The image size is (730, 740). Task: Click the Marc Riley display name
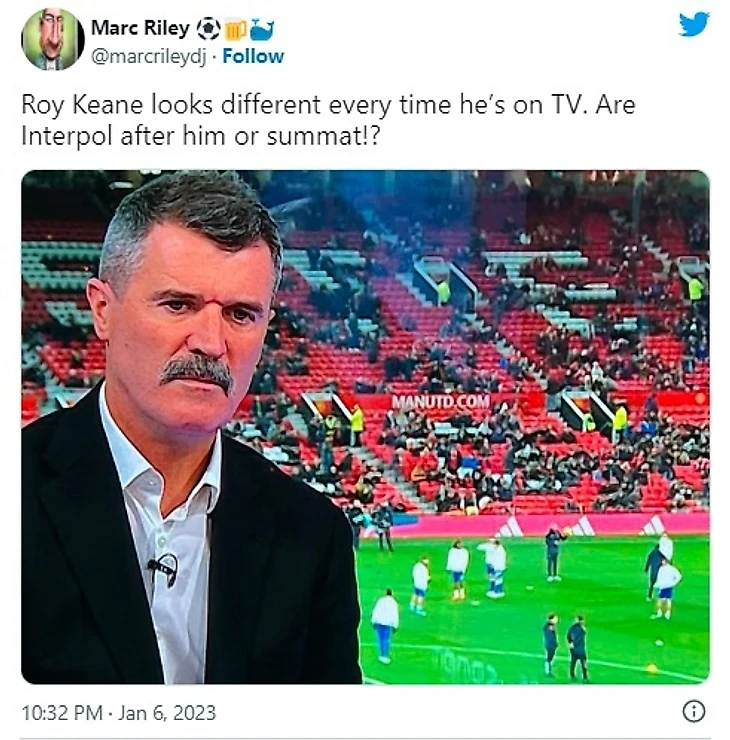141,28
